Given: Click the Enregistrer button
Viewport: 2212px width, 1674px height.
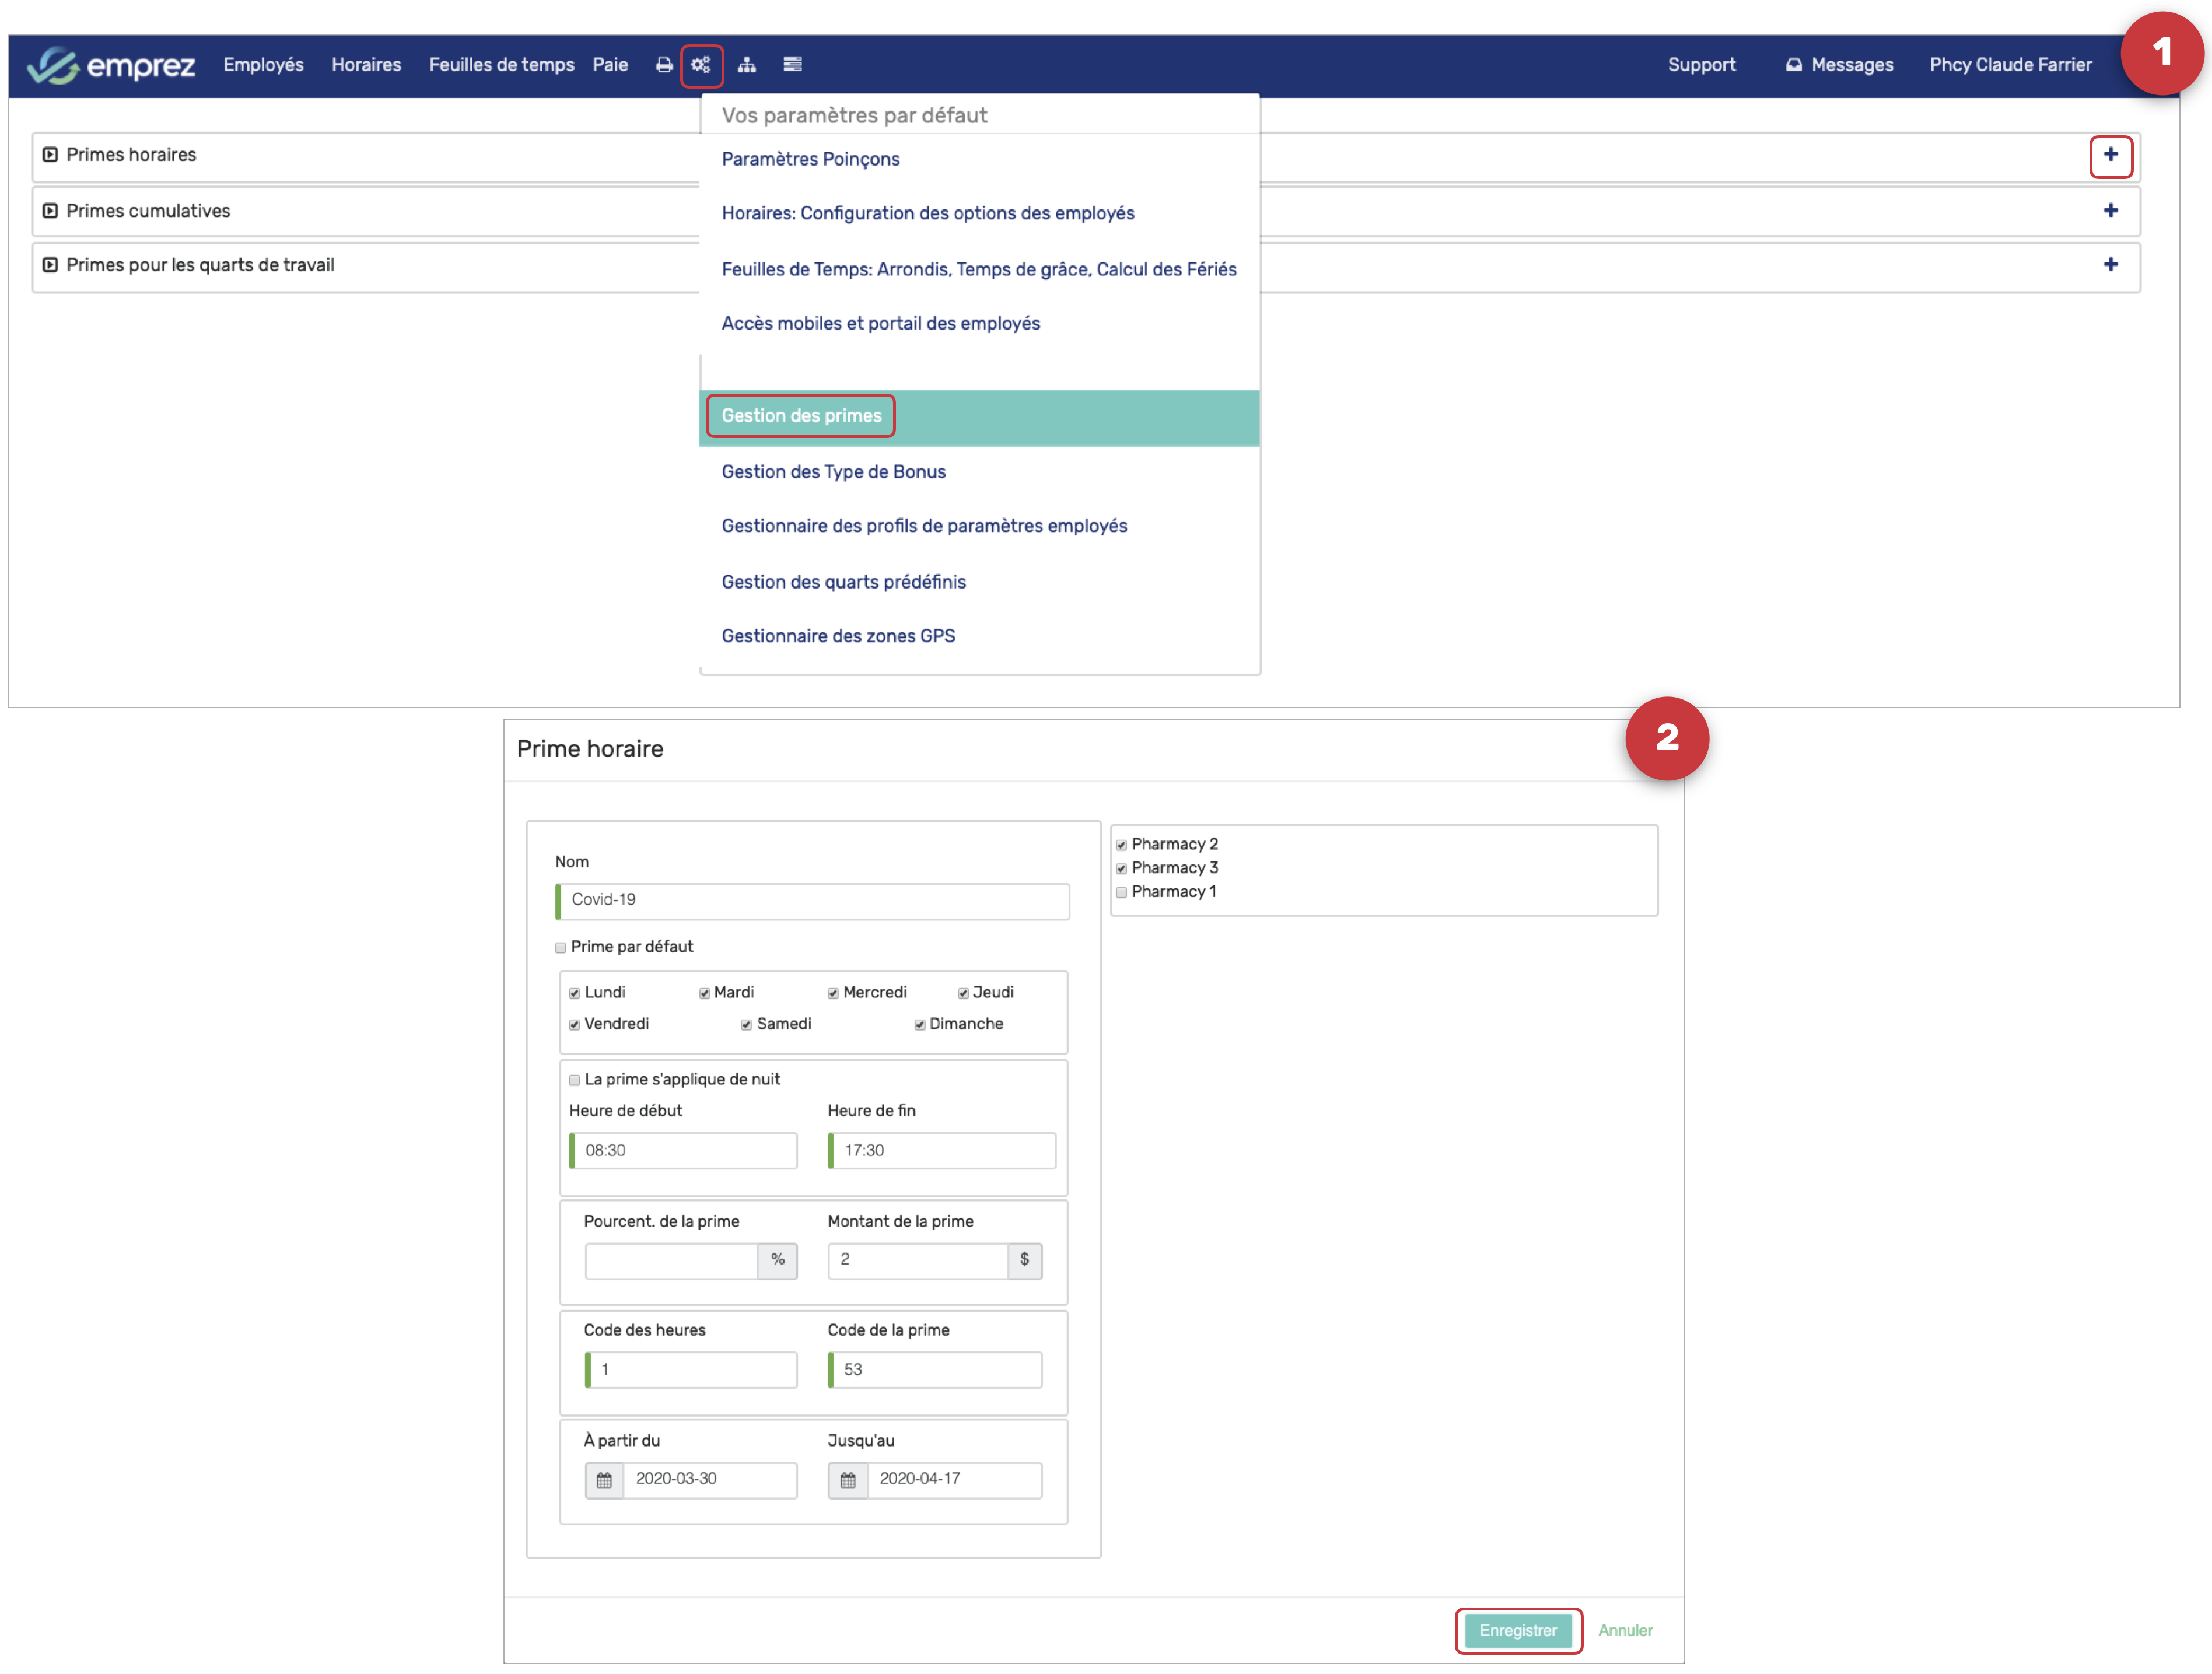Looking at the screenshot, I should point(1517,1630).
